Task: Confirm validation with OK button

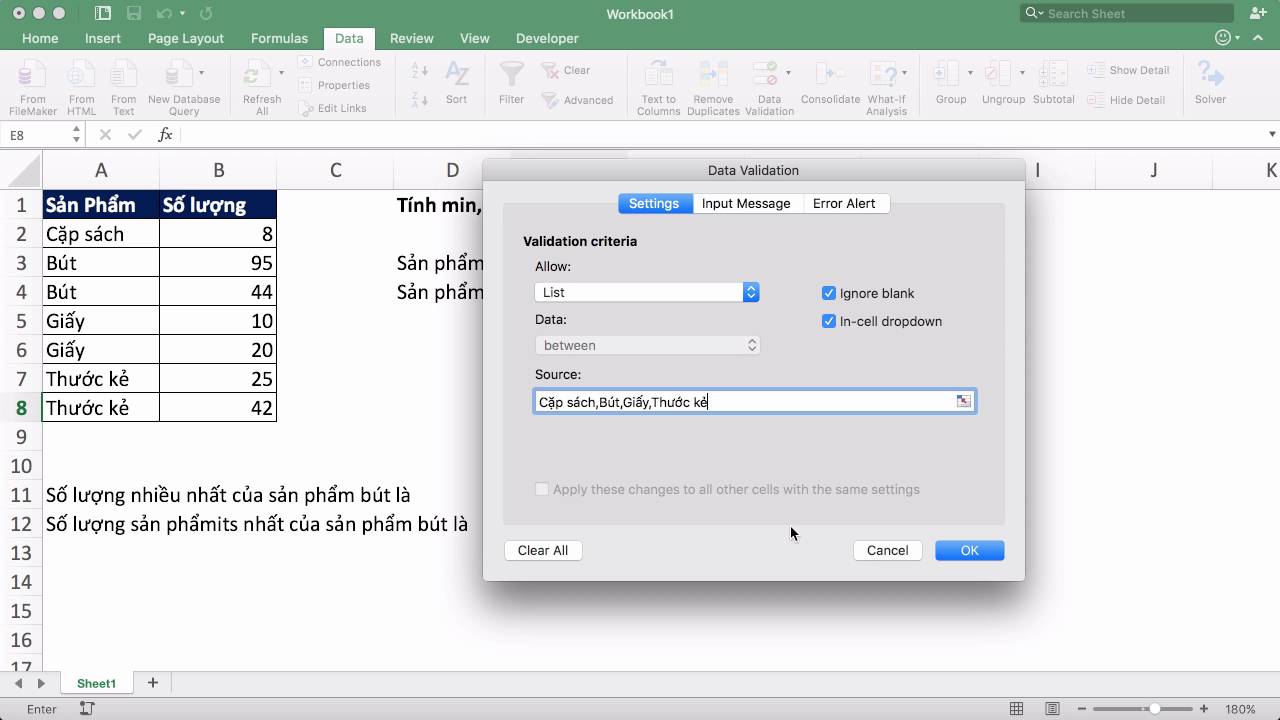Action: pos(968,550)
